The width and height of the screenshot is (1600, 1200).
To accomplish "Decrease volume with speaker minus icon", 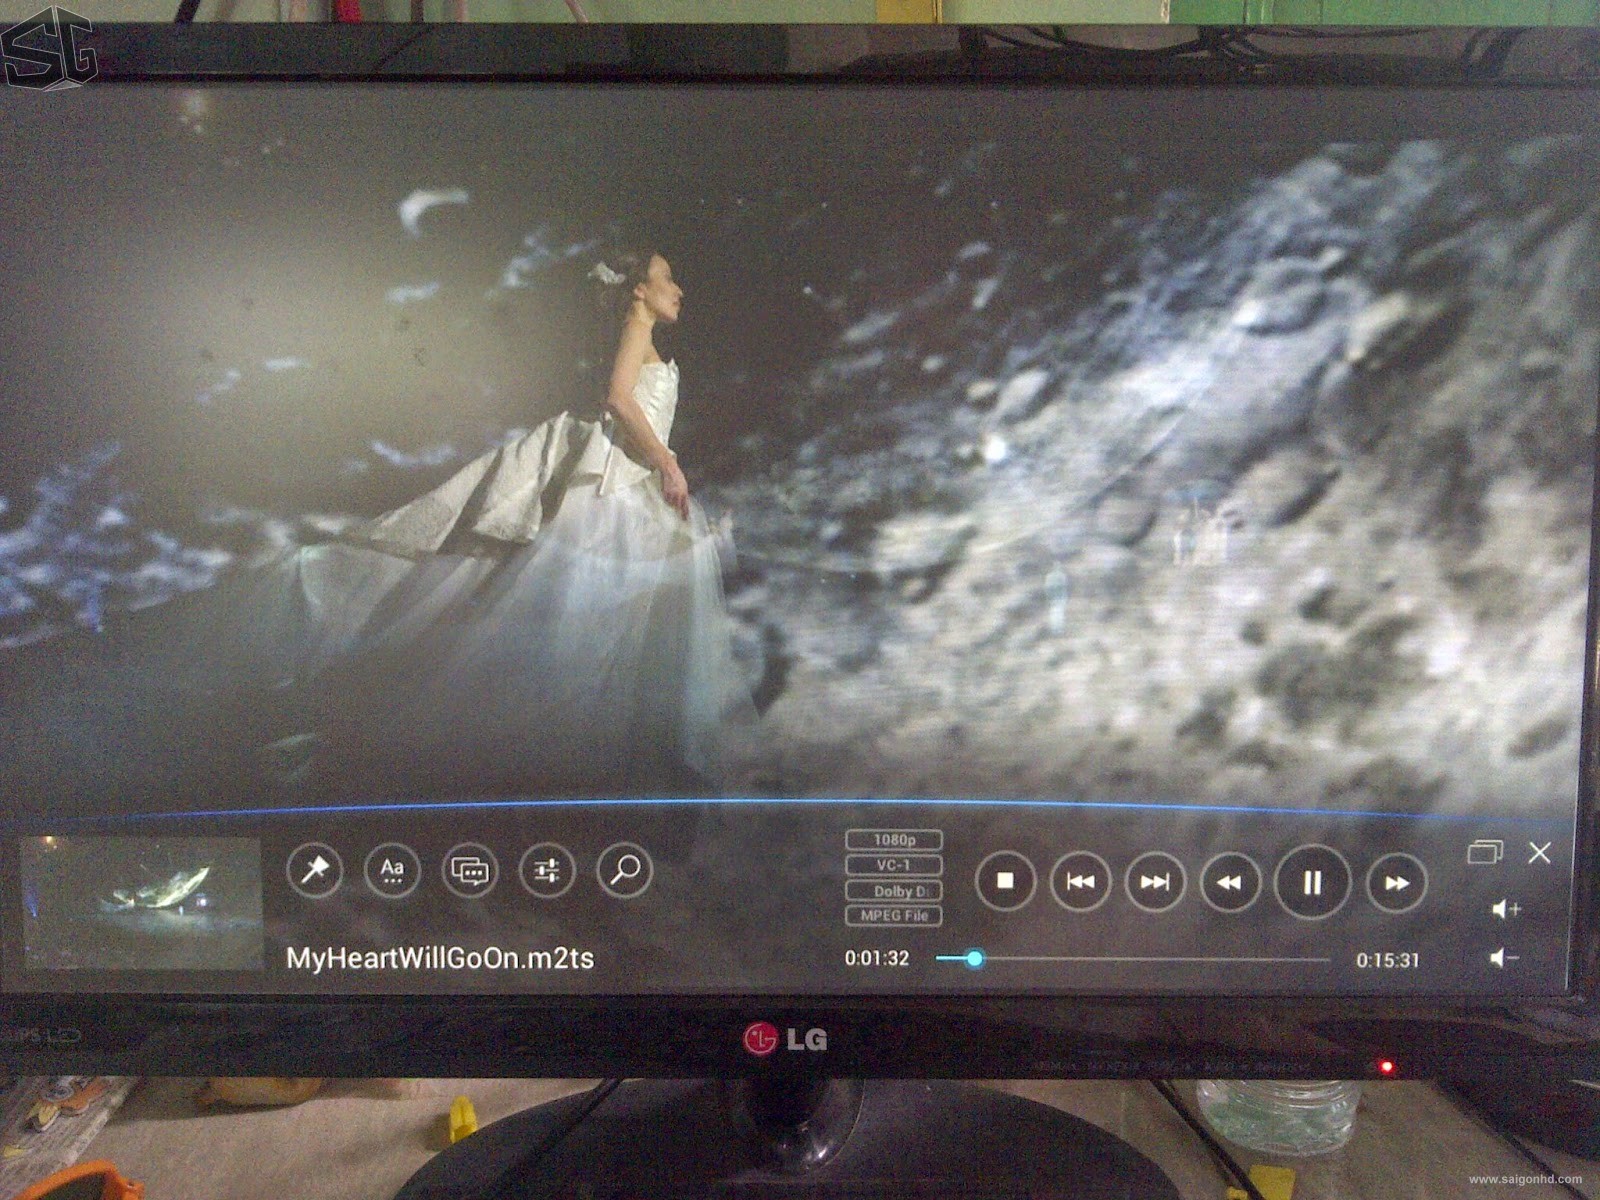I will [x=1504, y=958].
